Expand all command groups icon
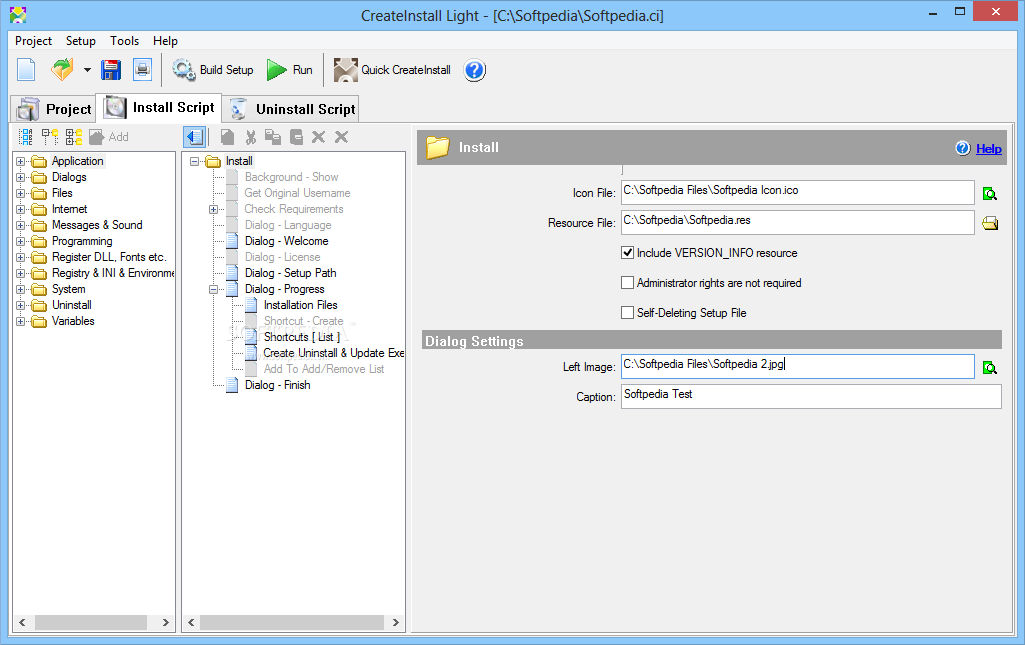The height and width of the screenshot is (645, 1025). 74,137
